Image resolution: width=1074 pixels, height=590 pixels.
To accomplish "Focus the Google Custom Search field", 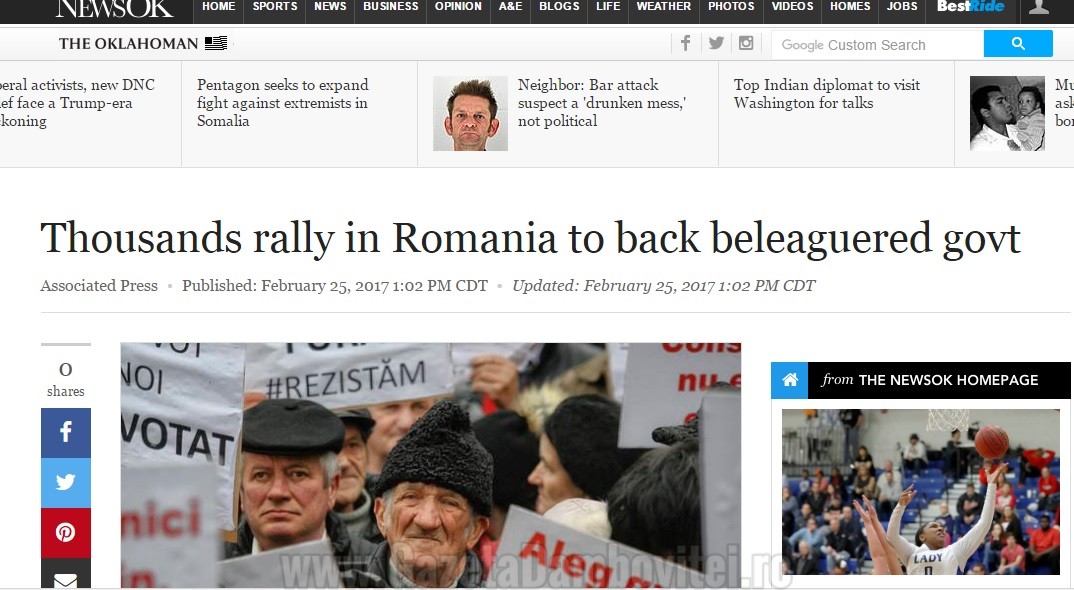I will coord(878,45).
